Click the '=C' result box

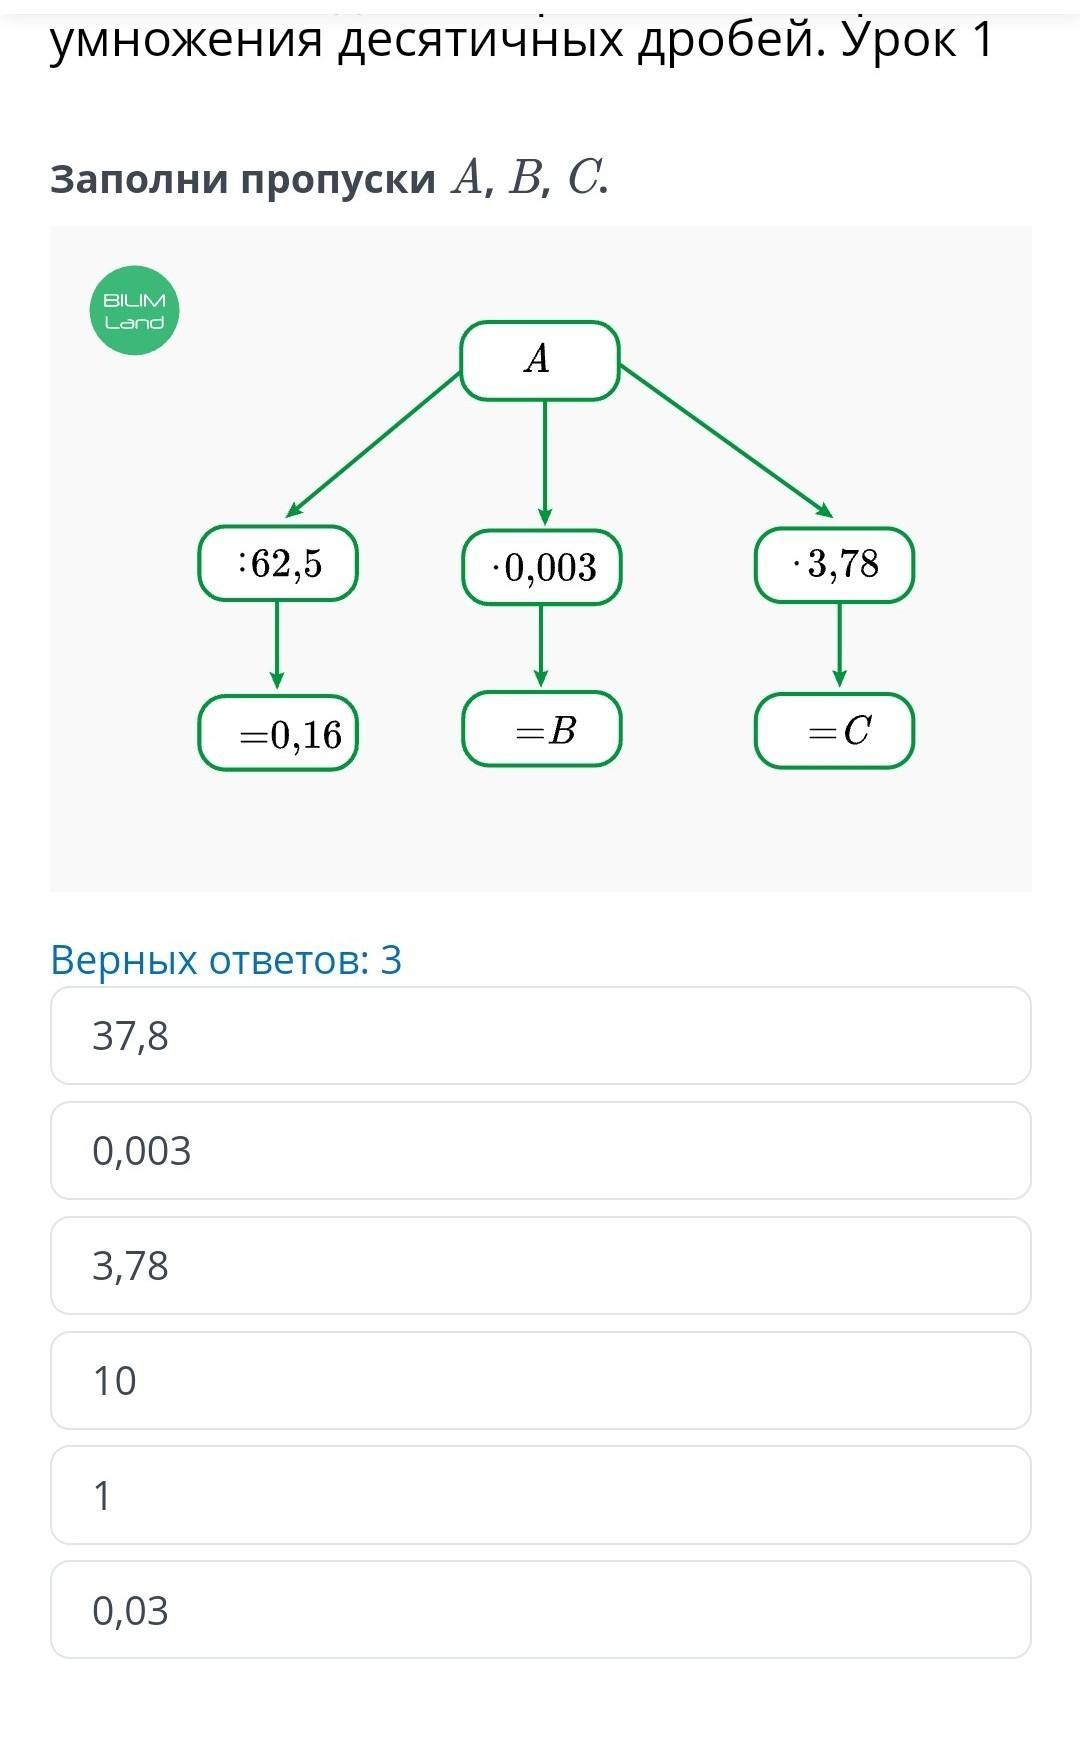click(x=834, y=731)
